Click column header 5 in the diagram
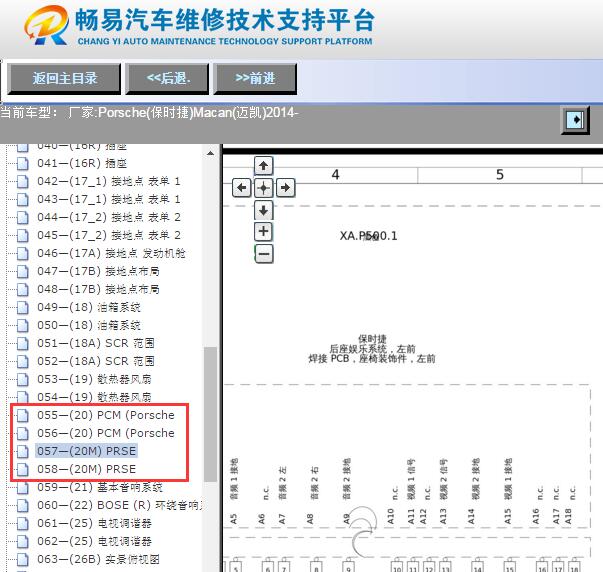603x572 pixels. tap(500, 175)
